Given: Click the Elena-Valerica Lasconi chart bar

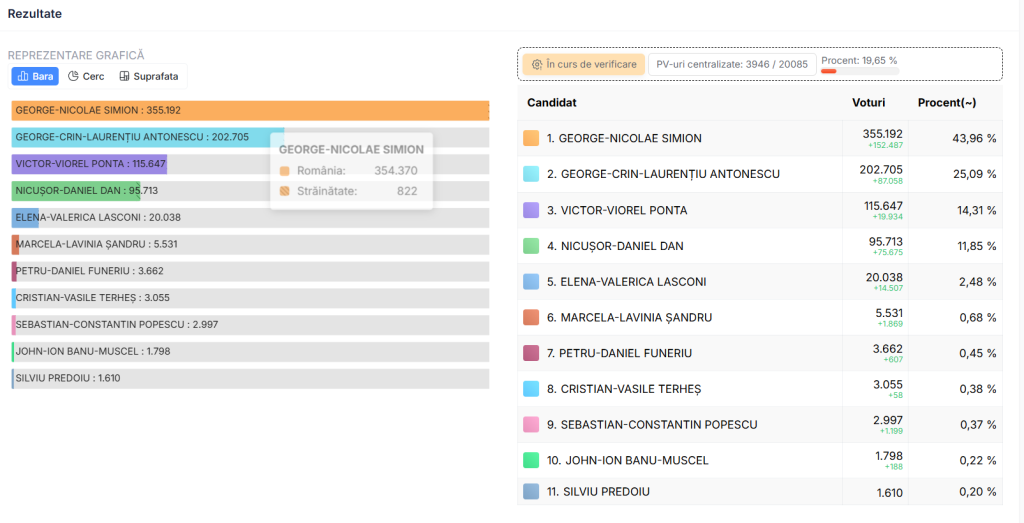Looking at the screenshot, I should [26, 217].
